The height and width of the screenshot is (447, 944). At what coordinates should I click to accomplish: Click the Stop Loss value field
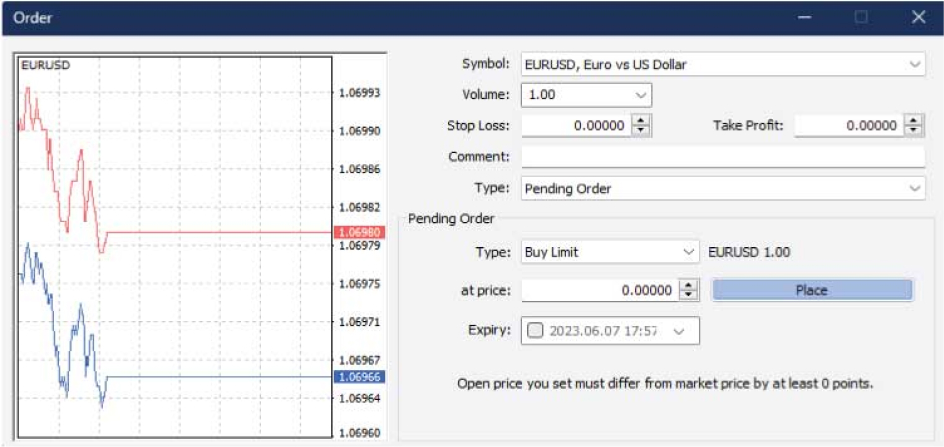tap(576, 125)
